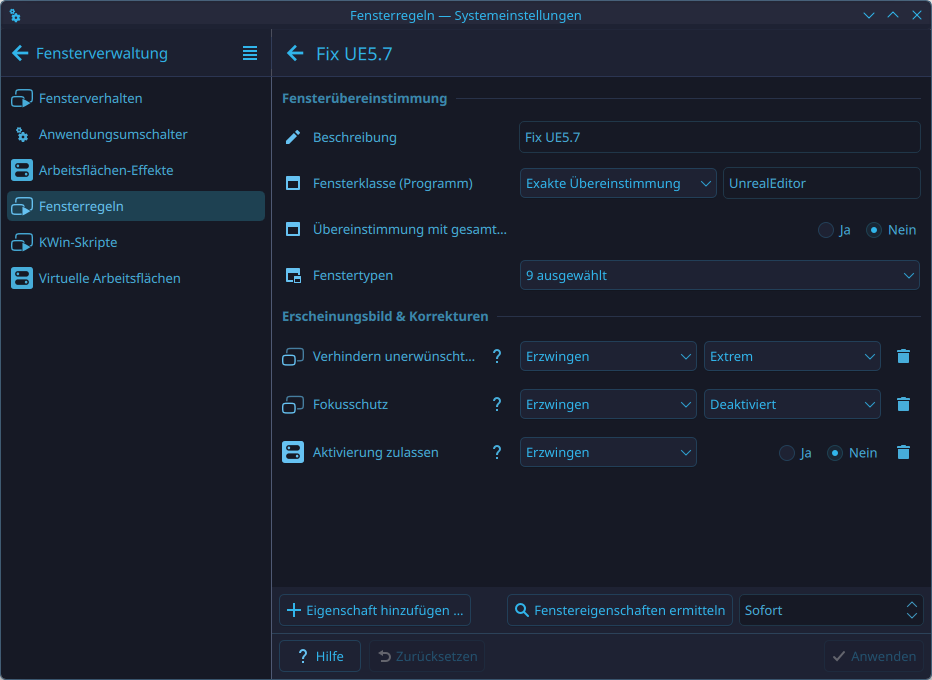Image resolution: width=932 pixels, height=680 pixels.
Task: Delete the Verhindern unwanted rule via trash icon
Action: (903, 356)
